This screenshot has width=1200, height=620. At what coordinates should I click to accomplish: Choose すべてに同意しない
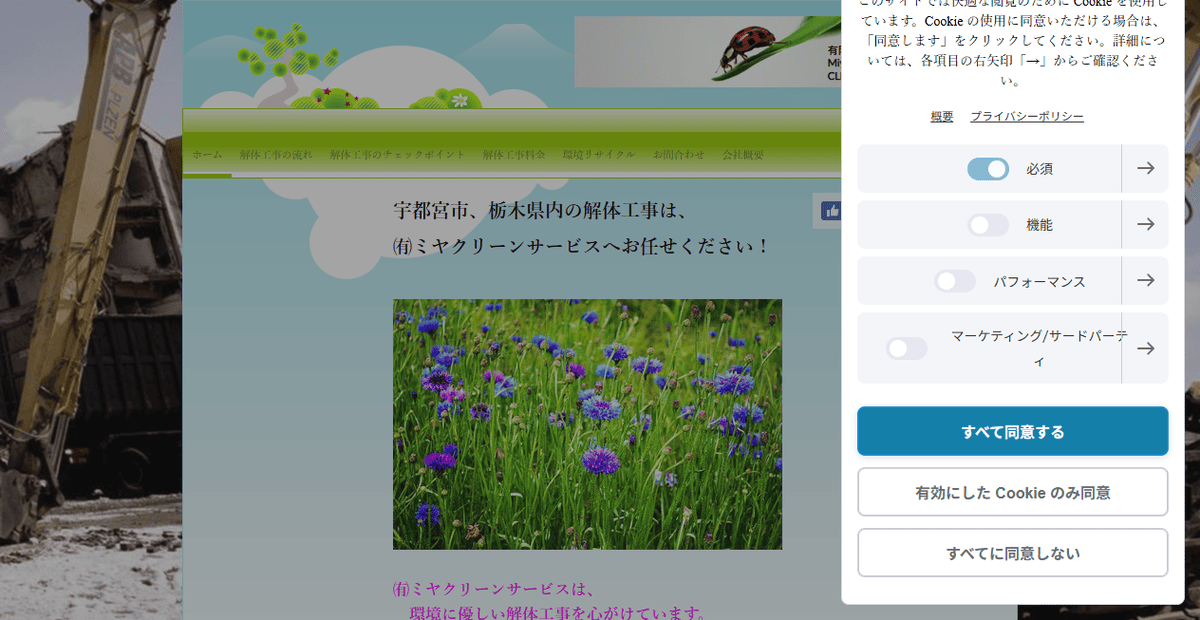pyautogui.click(x=1012, y=552)
